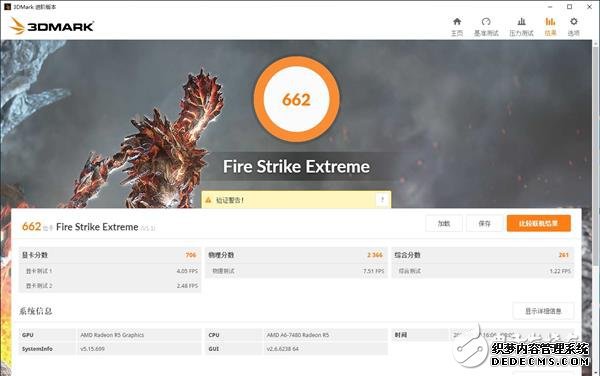Click the Combined score (综合分数) header

(x=408, y=255)
